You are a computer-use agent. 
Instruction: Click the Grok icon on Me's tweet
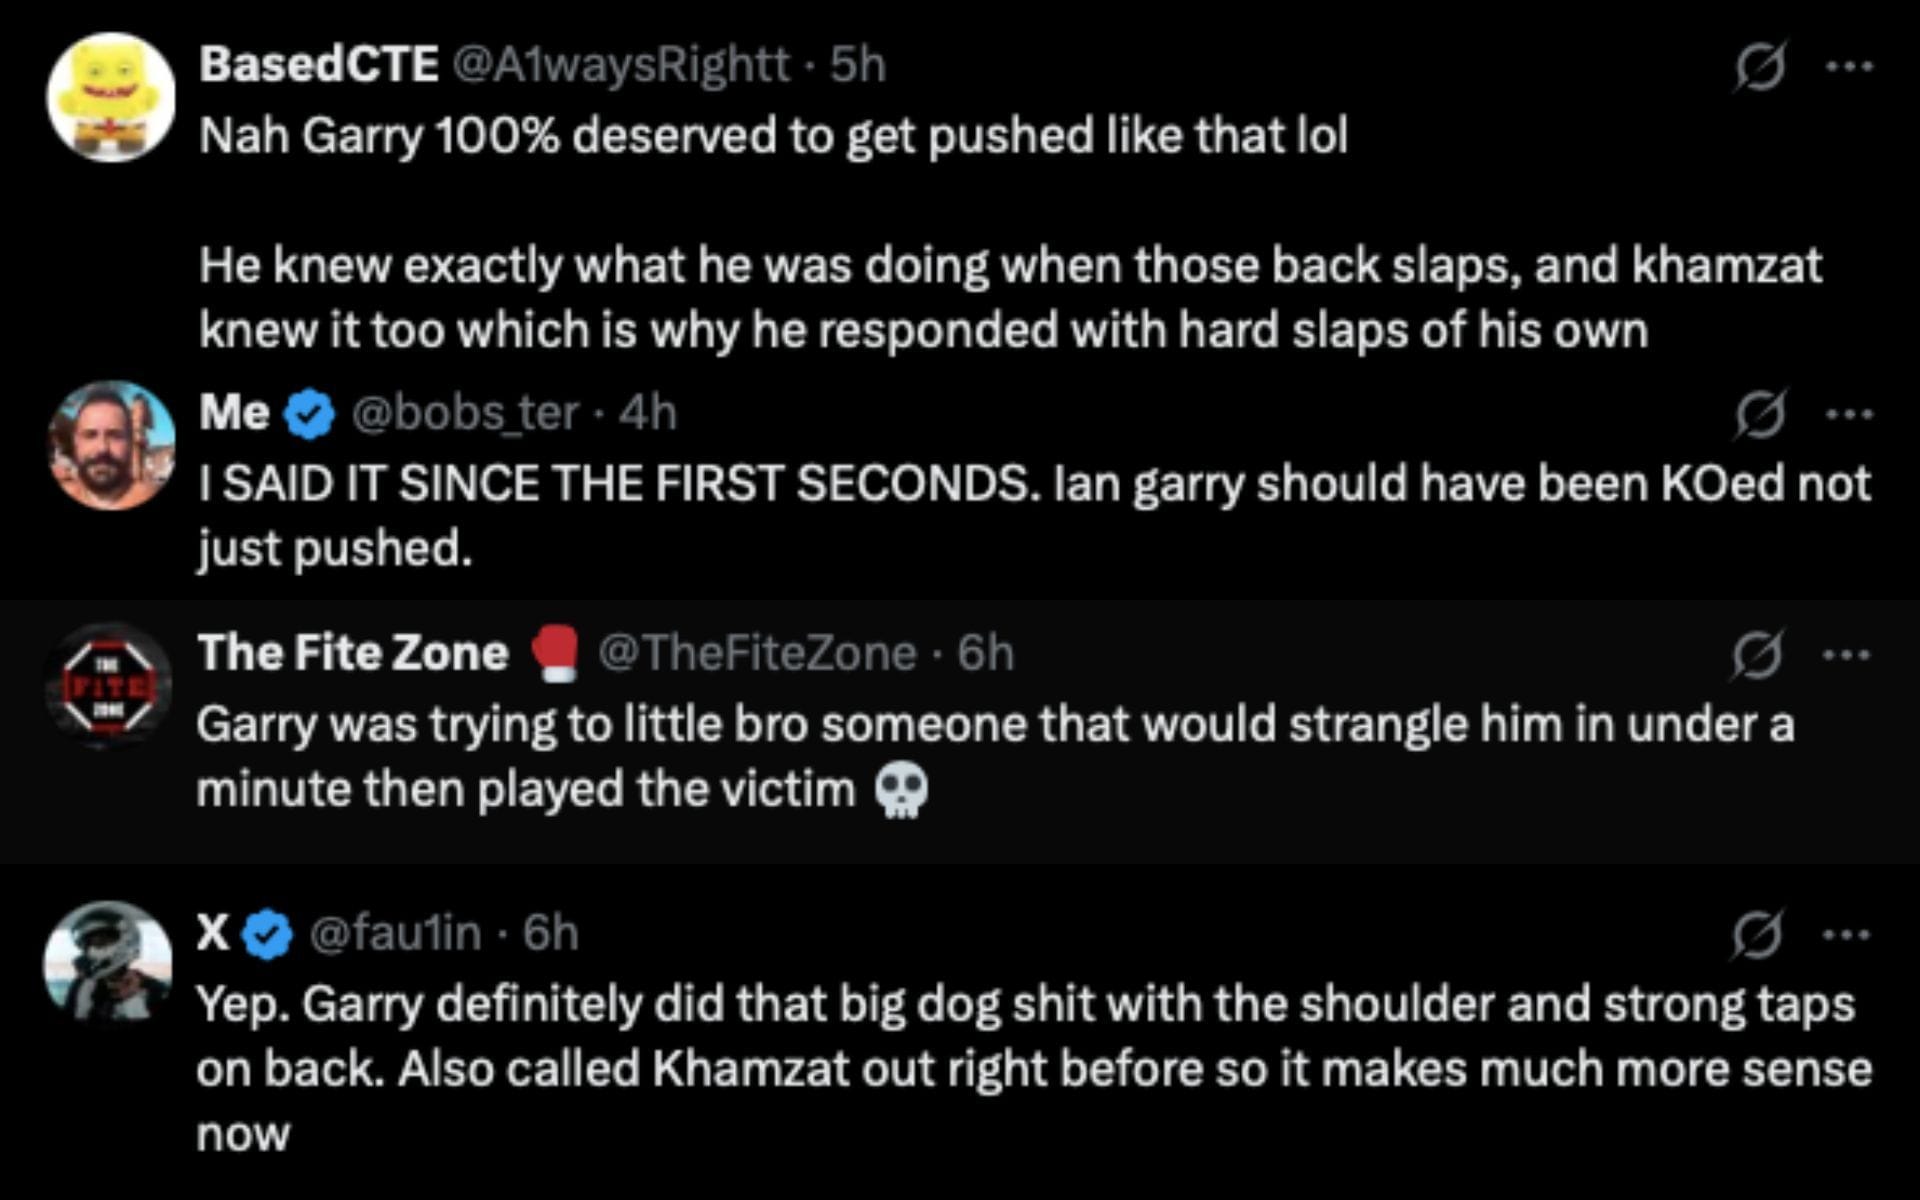tap(1760, 414)
